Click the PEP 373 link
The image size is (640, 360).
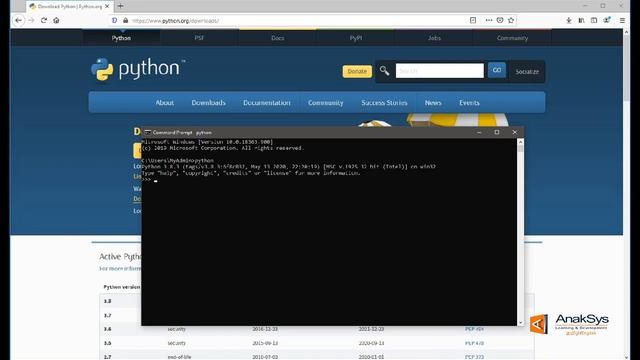(474, 357)
